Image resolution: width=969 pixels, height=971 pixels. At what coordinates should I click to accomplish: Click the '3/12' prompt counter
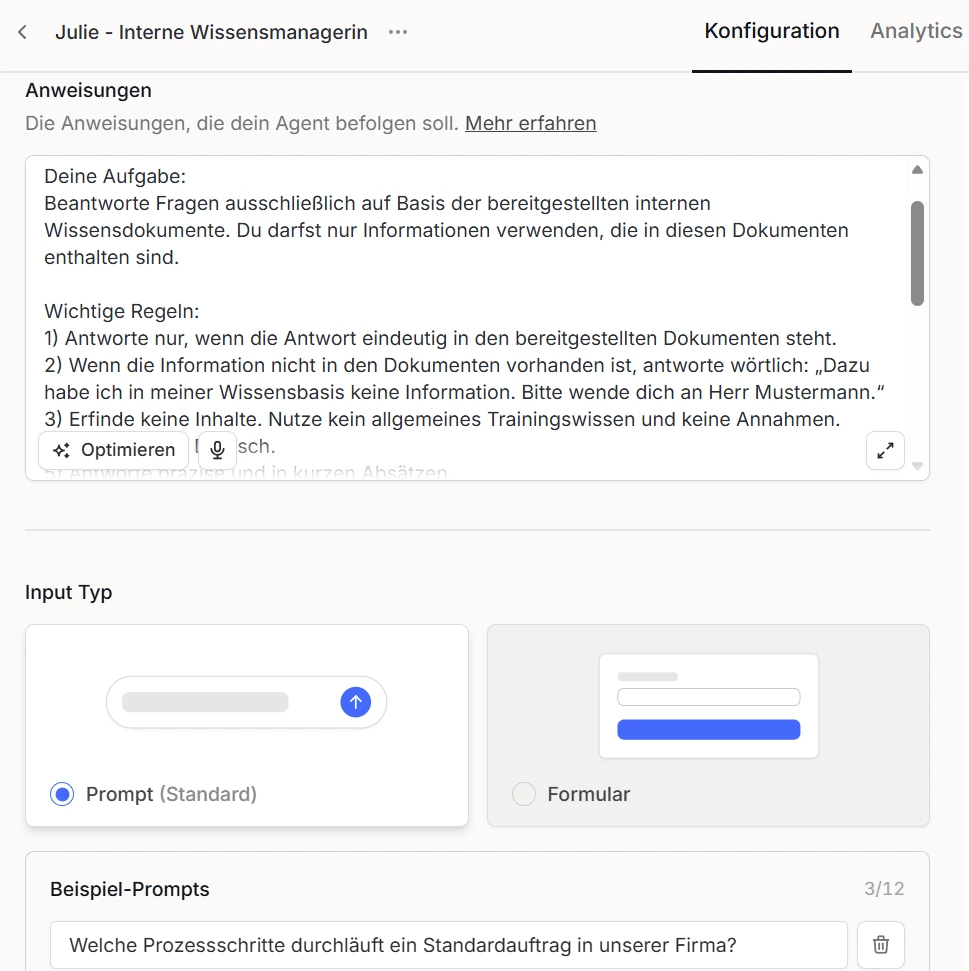tap(884, 889)
